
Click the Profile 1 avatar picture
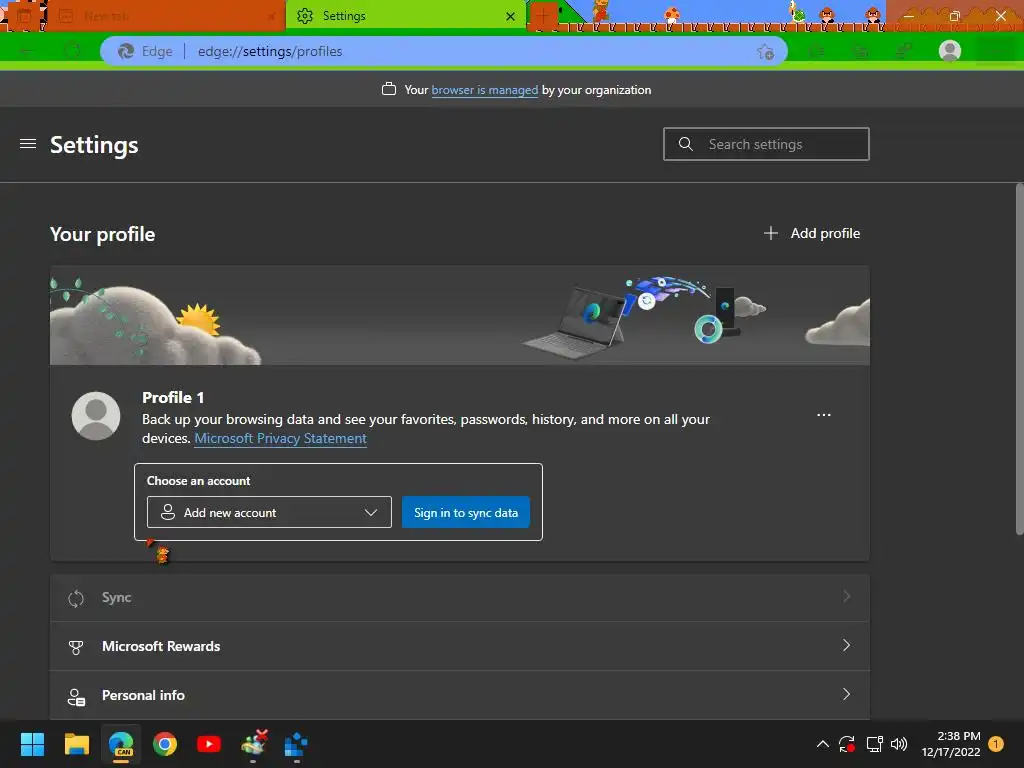tap(96, 416)
